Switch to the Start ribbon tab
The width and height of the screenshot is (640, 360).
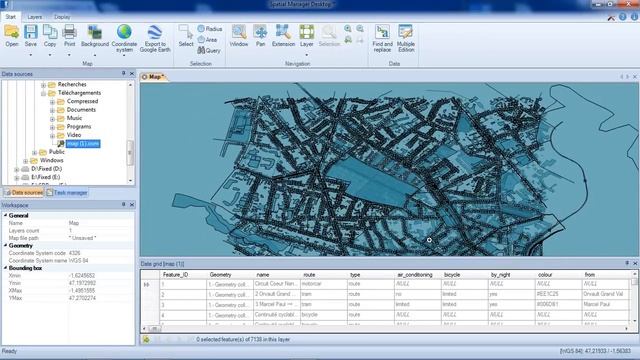click(11, 17)
